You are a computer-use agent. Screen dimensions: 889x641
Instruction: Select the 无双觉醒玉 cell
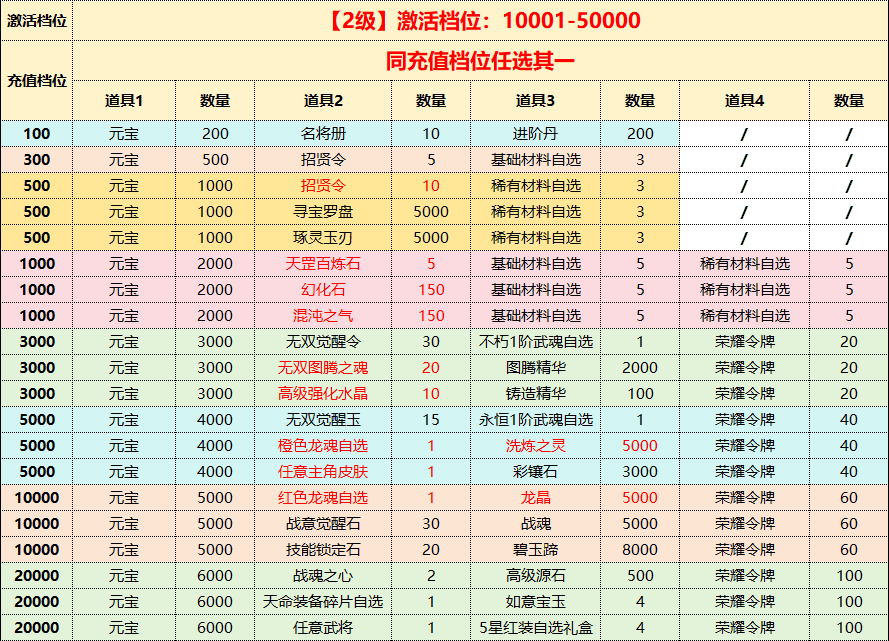323,420
